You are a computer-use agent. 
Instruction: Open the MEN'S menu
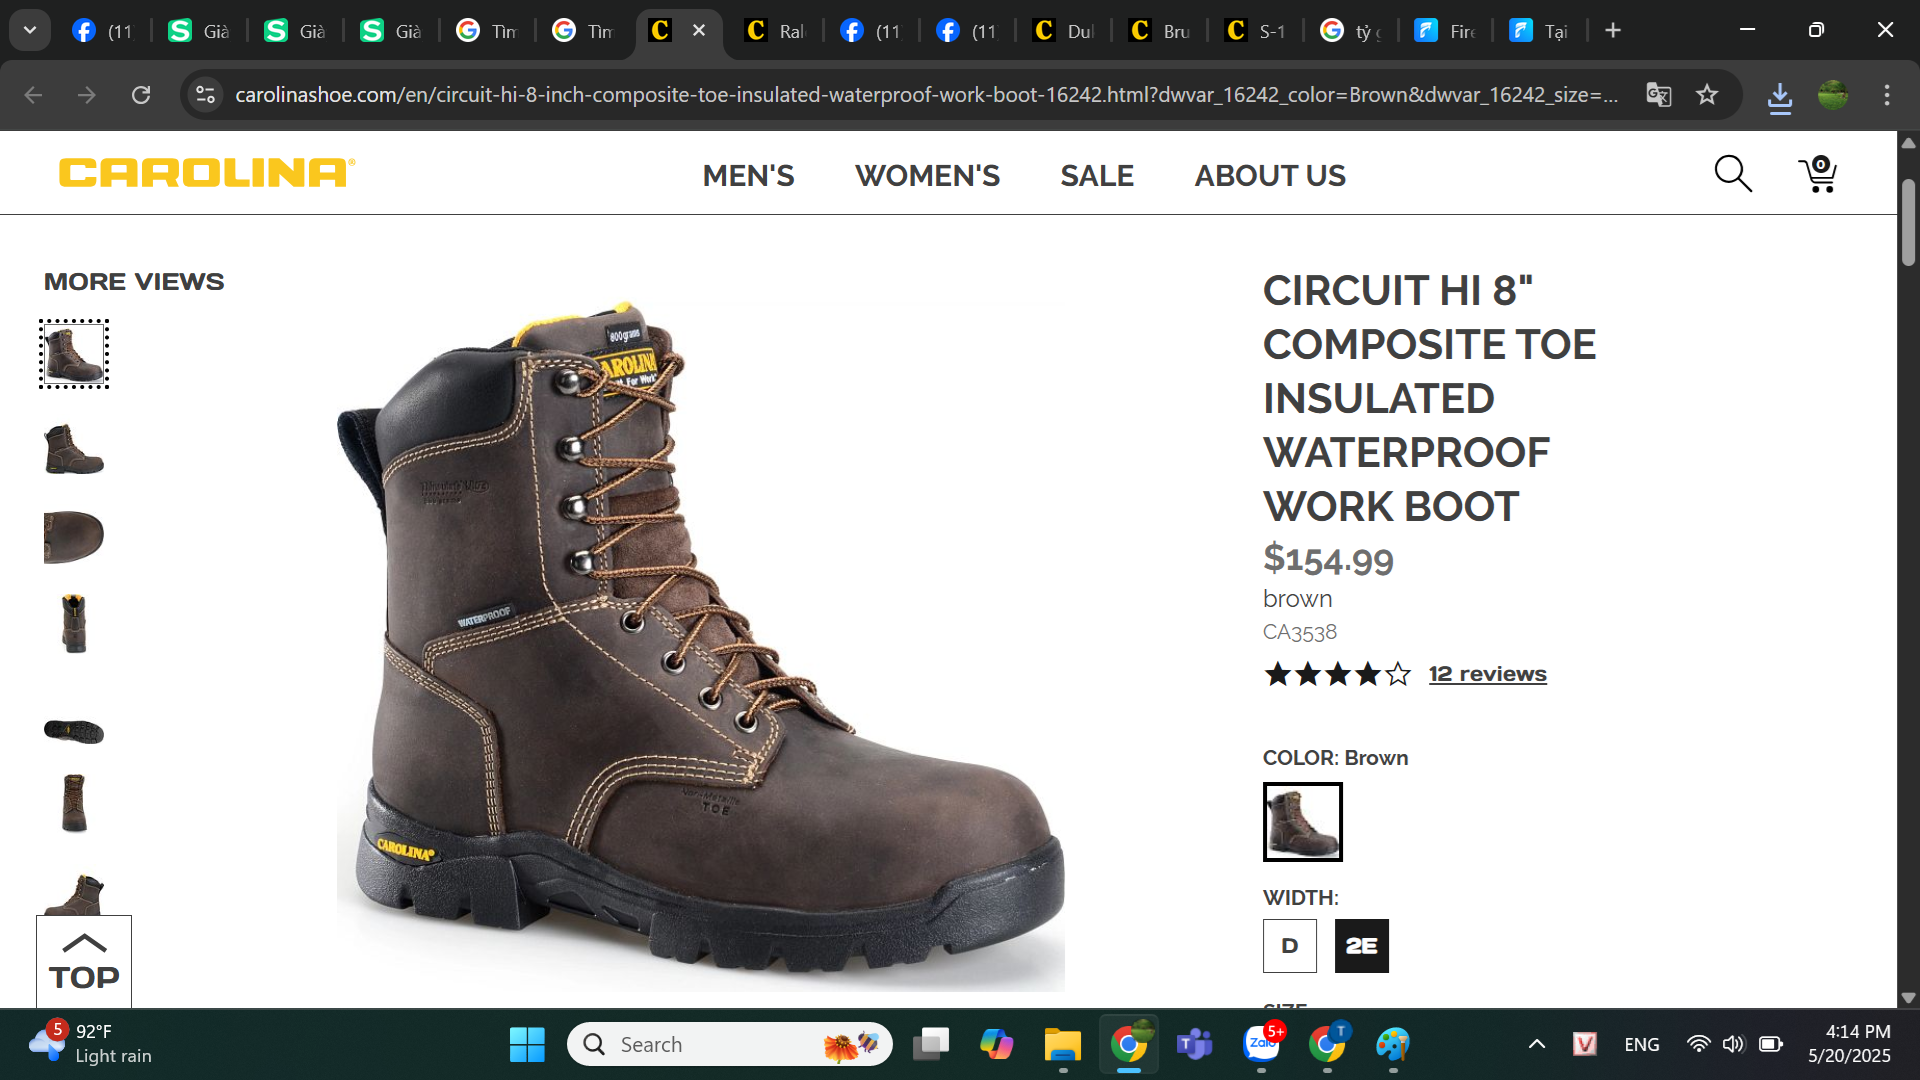coord(748,176)
